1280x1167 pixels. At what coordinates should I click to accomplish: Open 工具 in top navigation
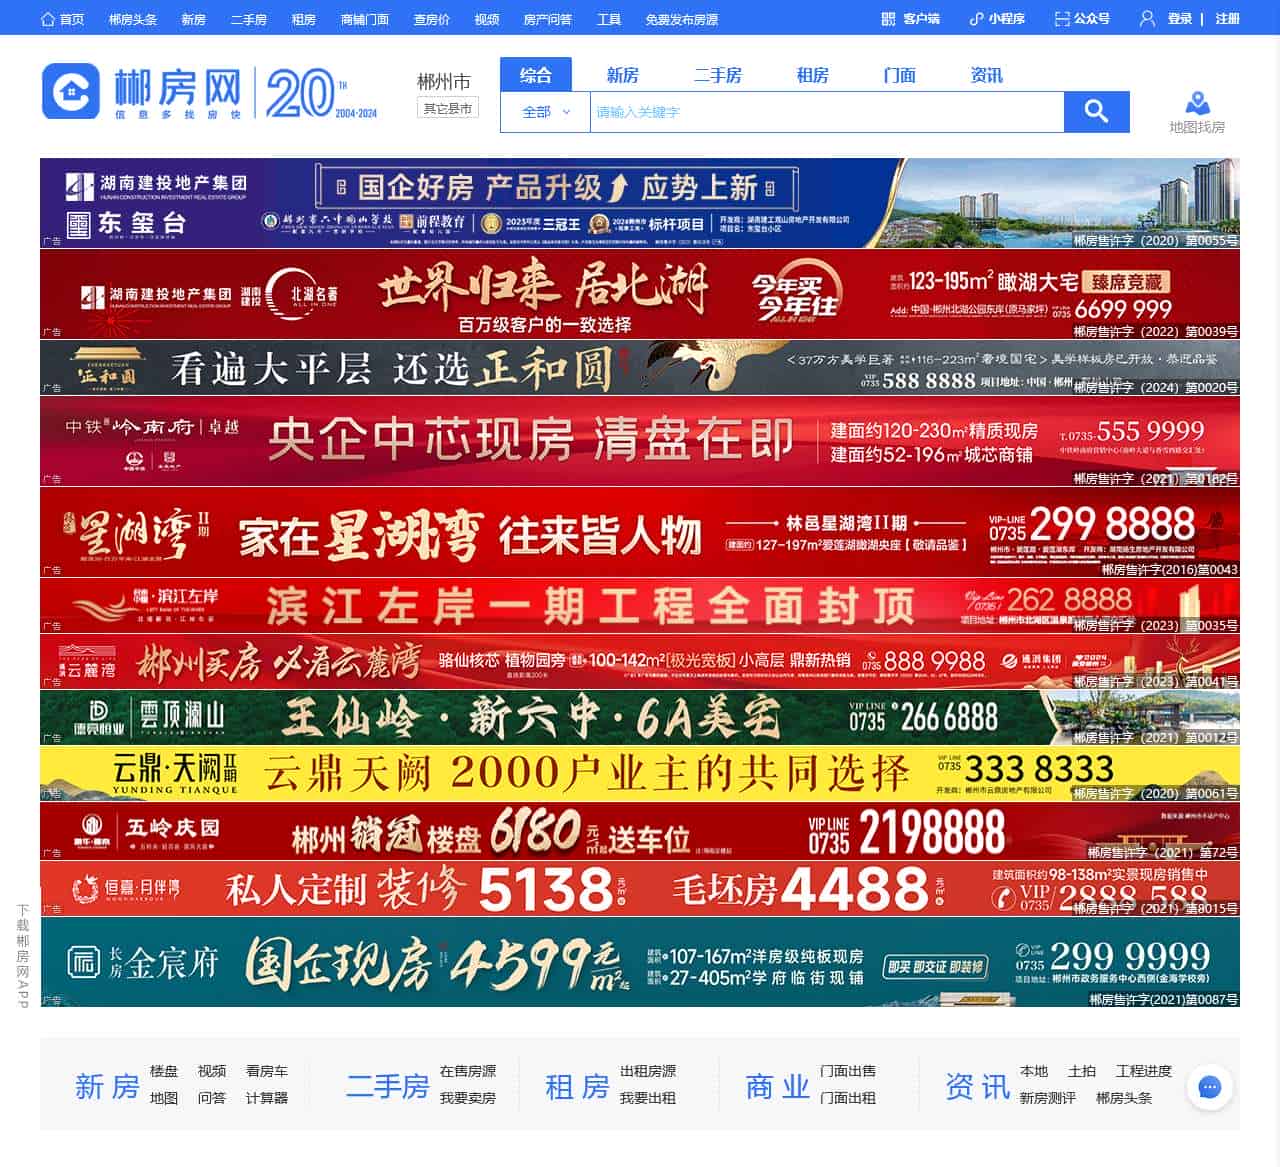pyautogui.click(x=609, y=19)
